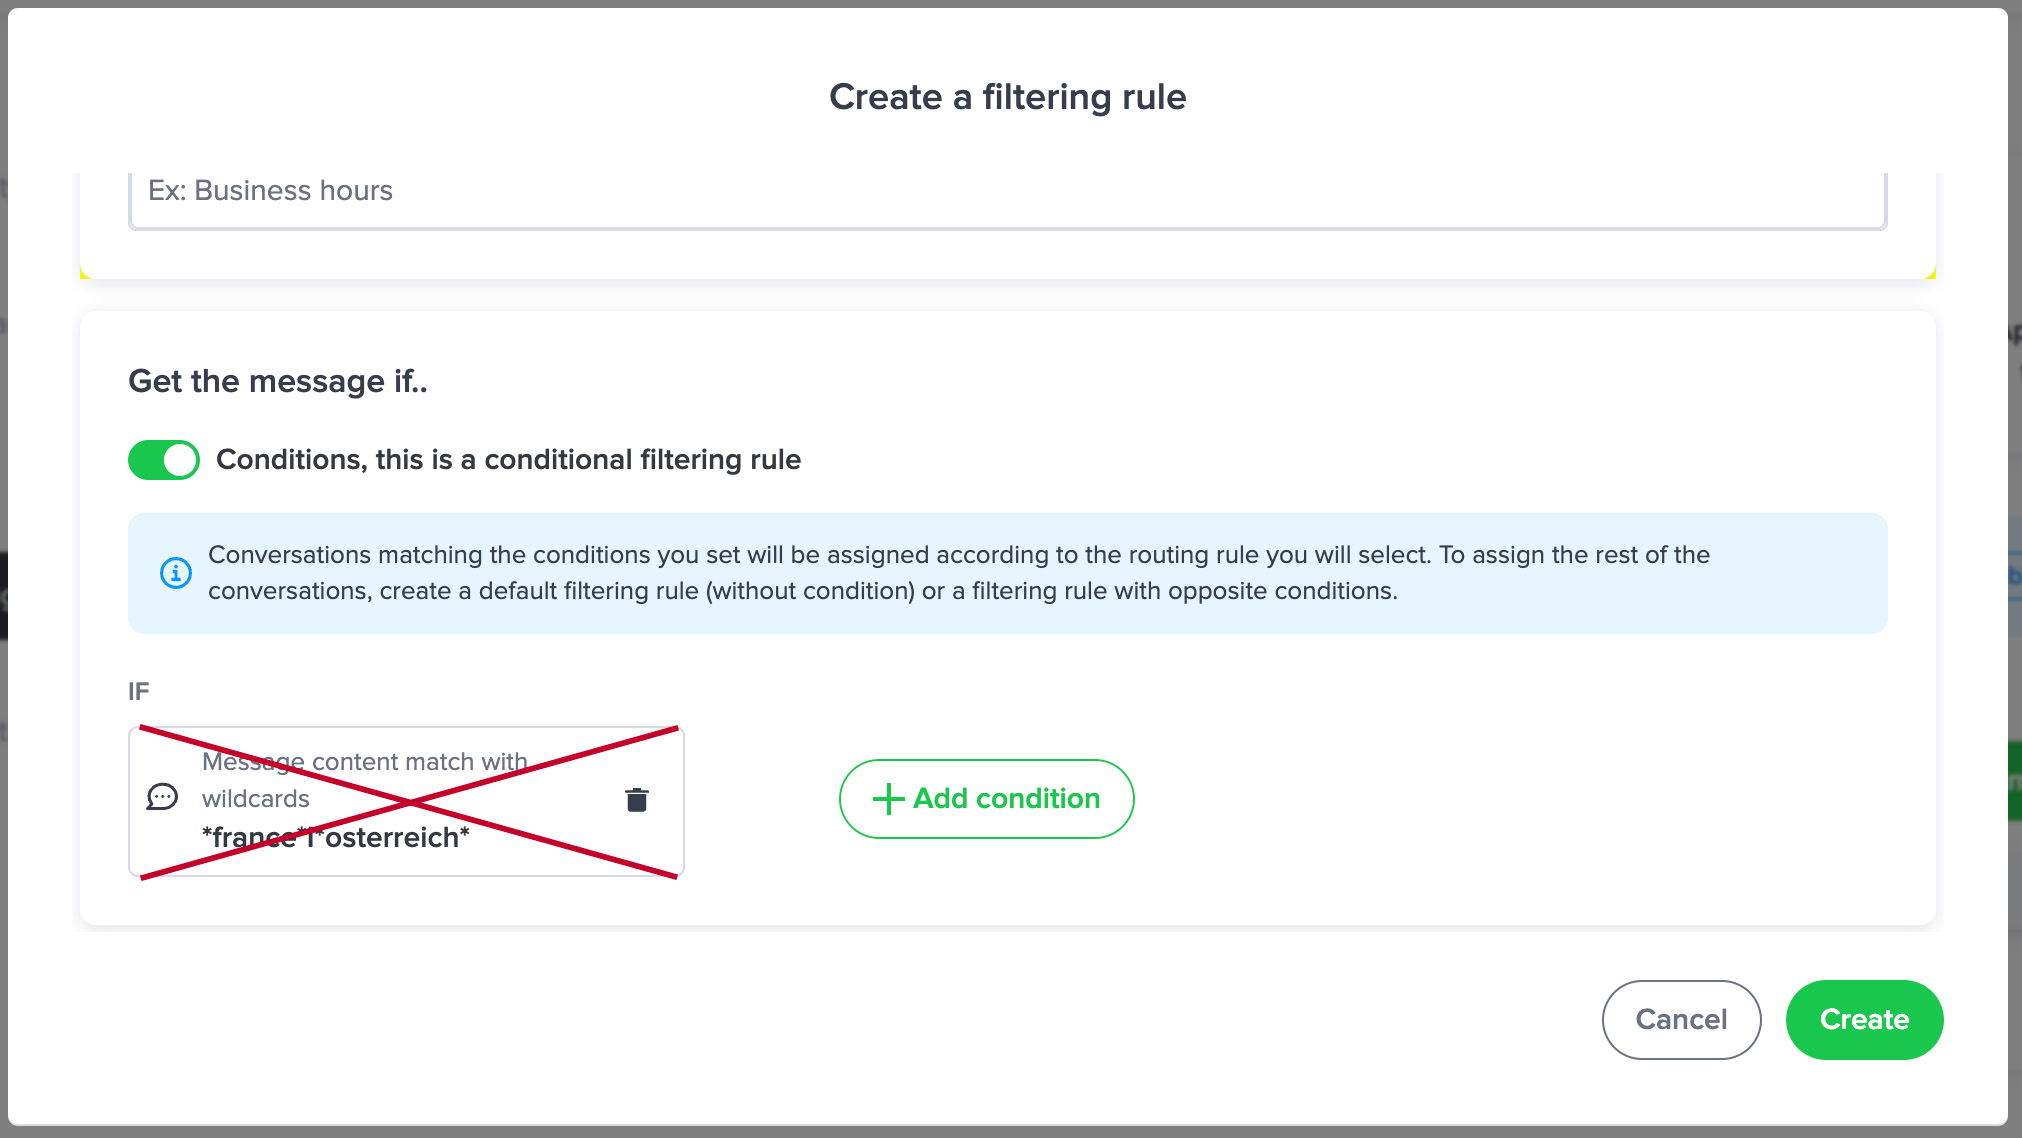Open the *france*|*osterreich* wildcard condition card
The width and height of the screenshot is (2022, 1138).
pos(405,802)
